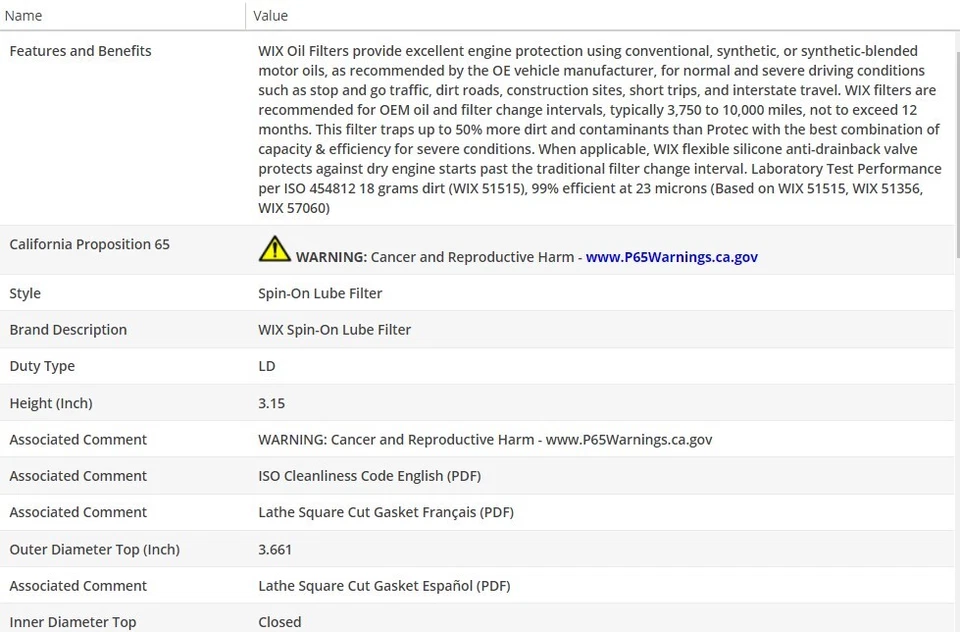Click the yellow warning triangle icon
The width and height of the screenshot is (960, 632).
pos(274,249)
